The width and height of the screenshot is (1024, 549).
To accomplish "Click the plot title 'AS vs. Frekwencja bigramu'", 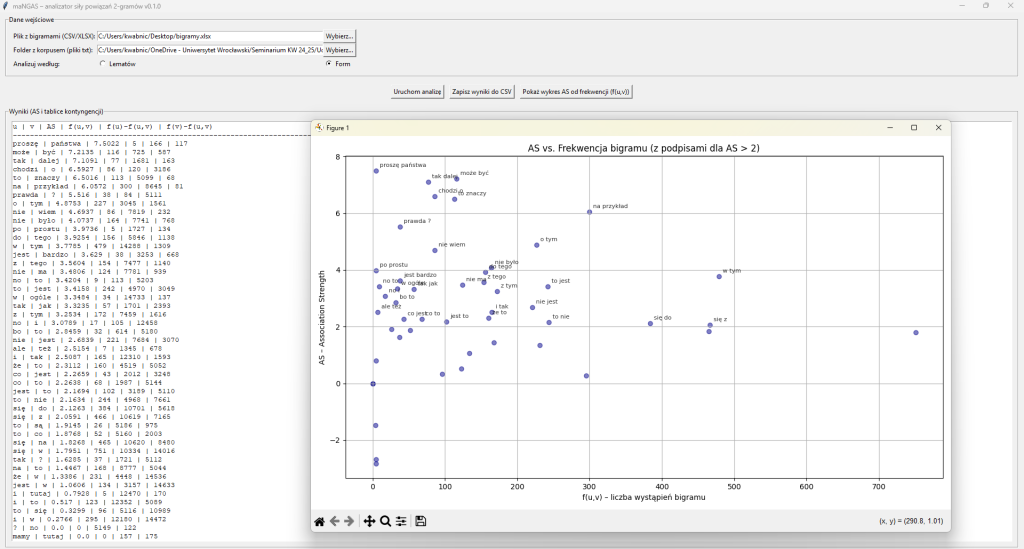I will pos(643,148).
